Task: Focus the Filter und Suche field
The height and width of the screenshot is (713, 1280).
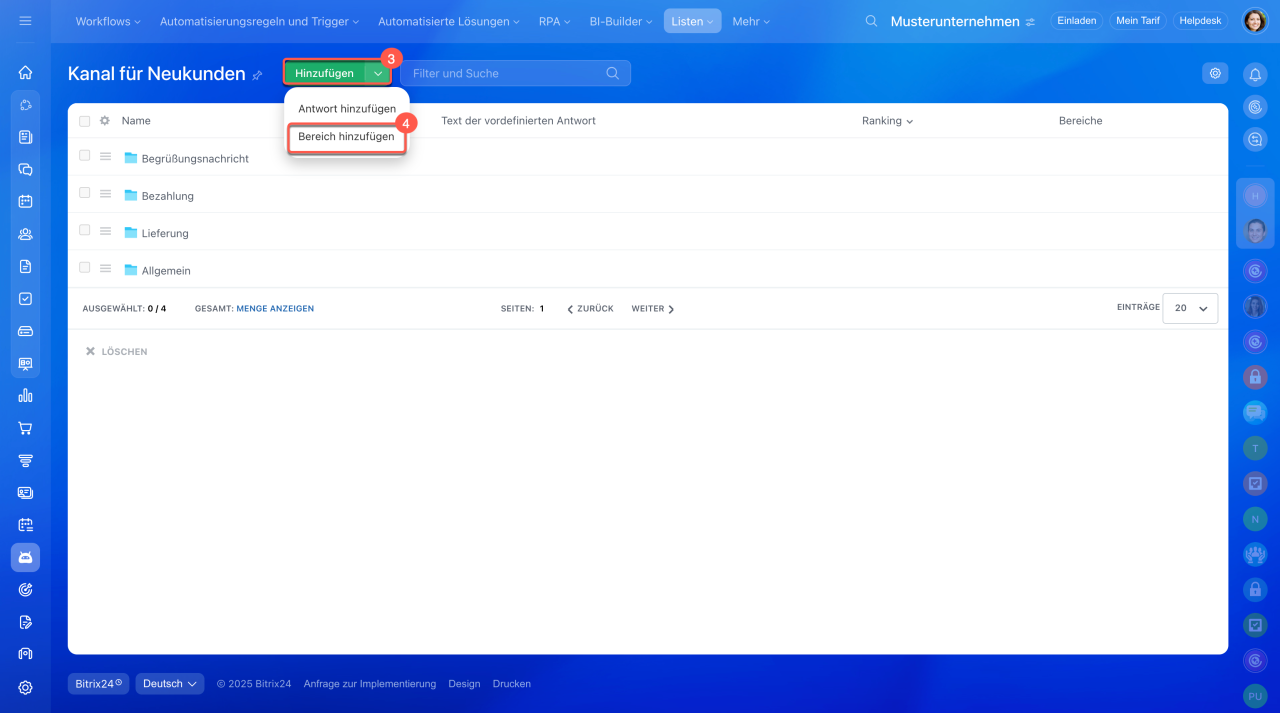Action: 515,73
